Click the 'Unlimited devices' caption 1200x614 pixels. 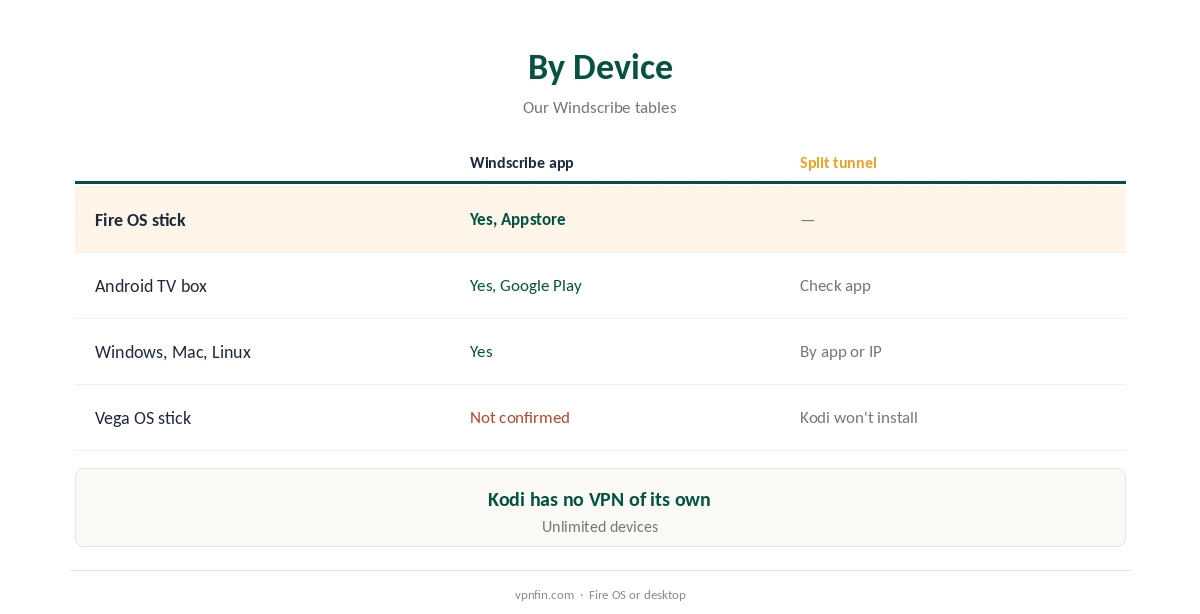[600, 526]
